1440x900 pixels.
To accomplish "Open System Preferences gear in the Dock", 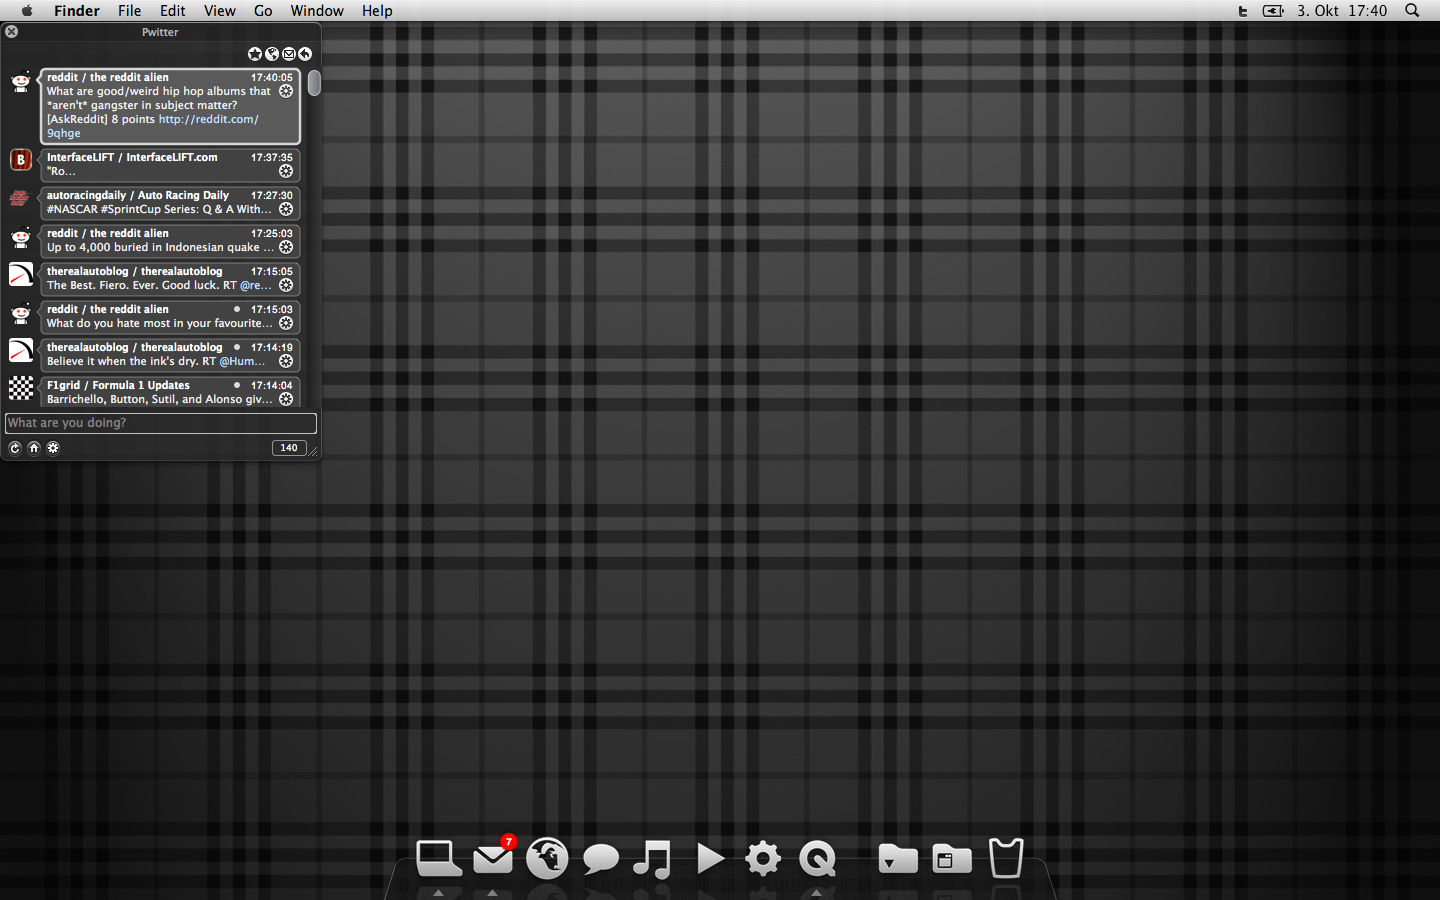I will click(763, 858).
